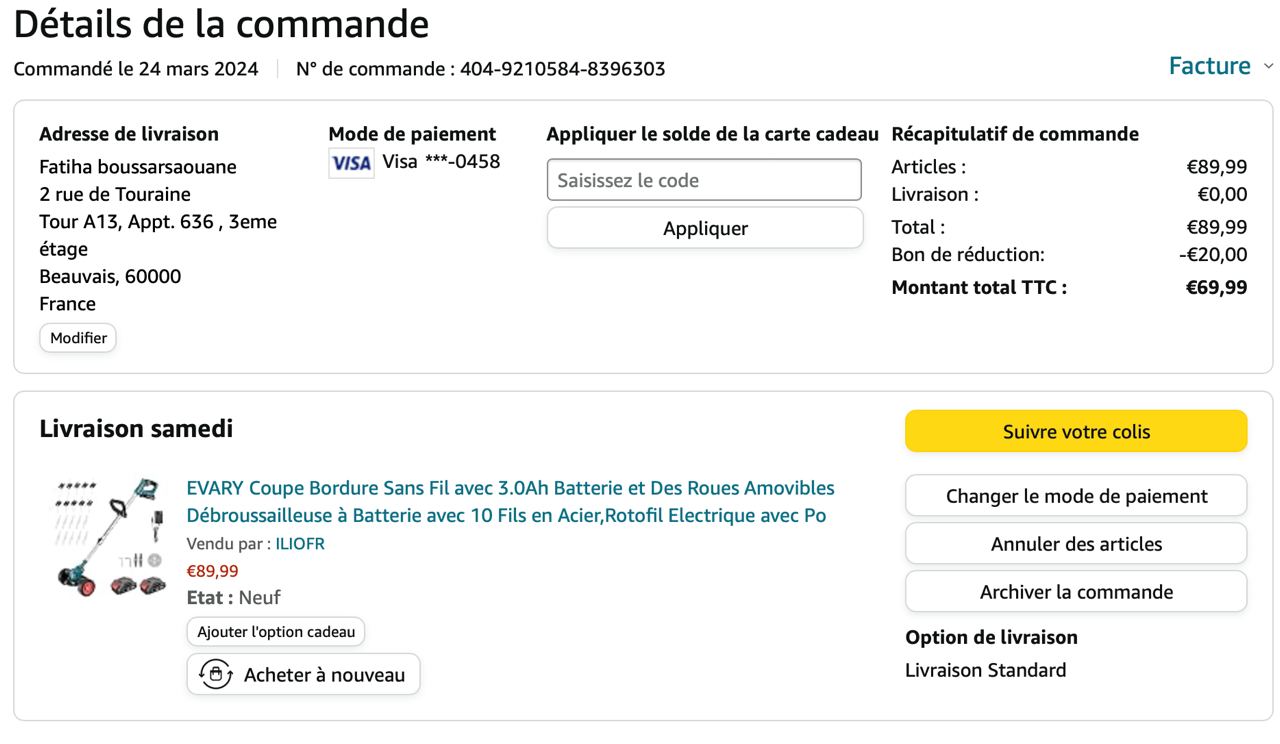
Task: Click the Modifier address button
Action: pos(78,338)
